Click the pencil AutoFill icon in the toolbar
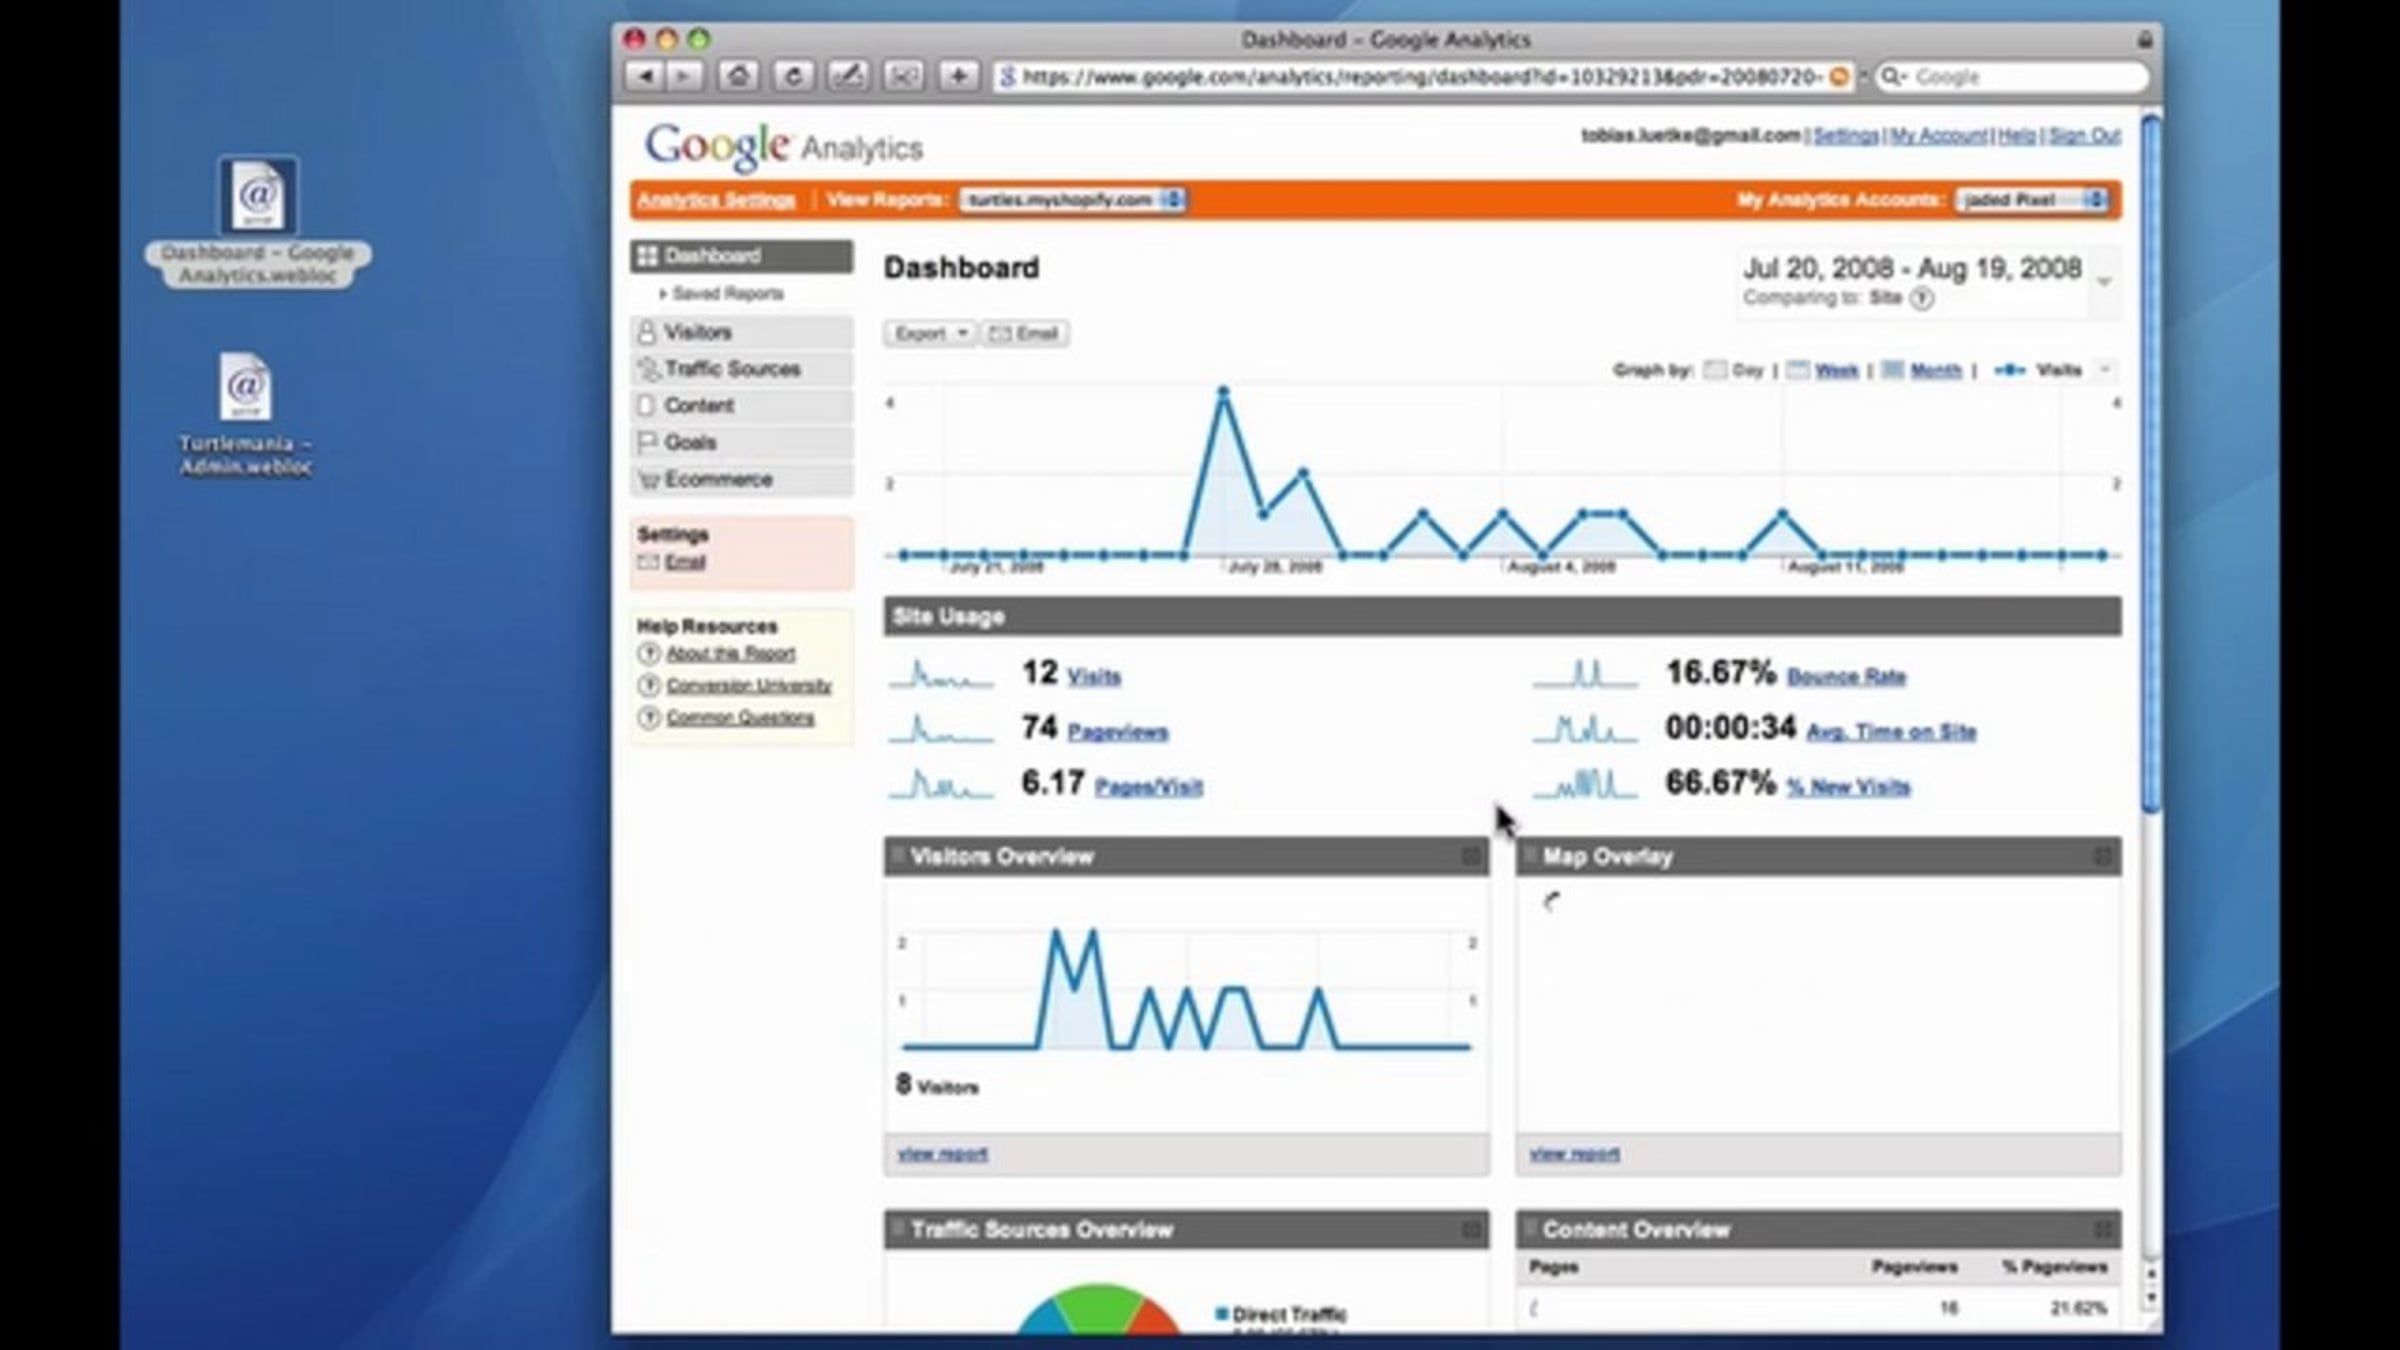This screenshot has width=2400, height=1350. [848, 76]
